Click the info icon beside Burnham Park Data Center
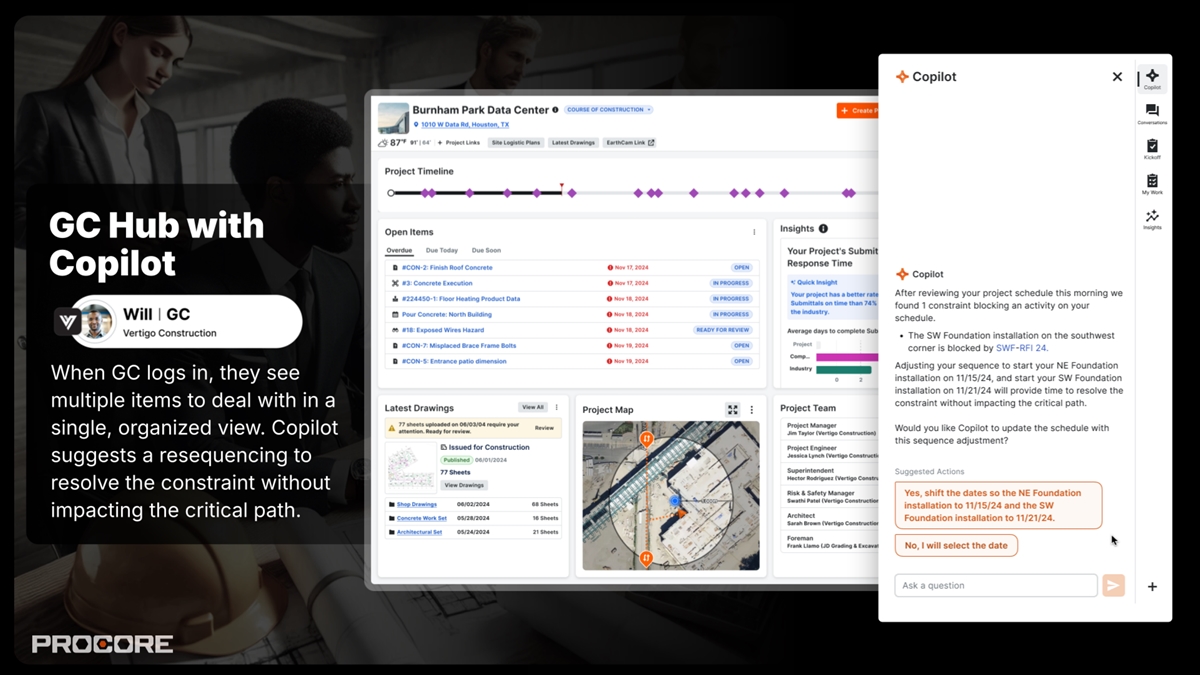 point(555,110)
